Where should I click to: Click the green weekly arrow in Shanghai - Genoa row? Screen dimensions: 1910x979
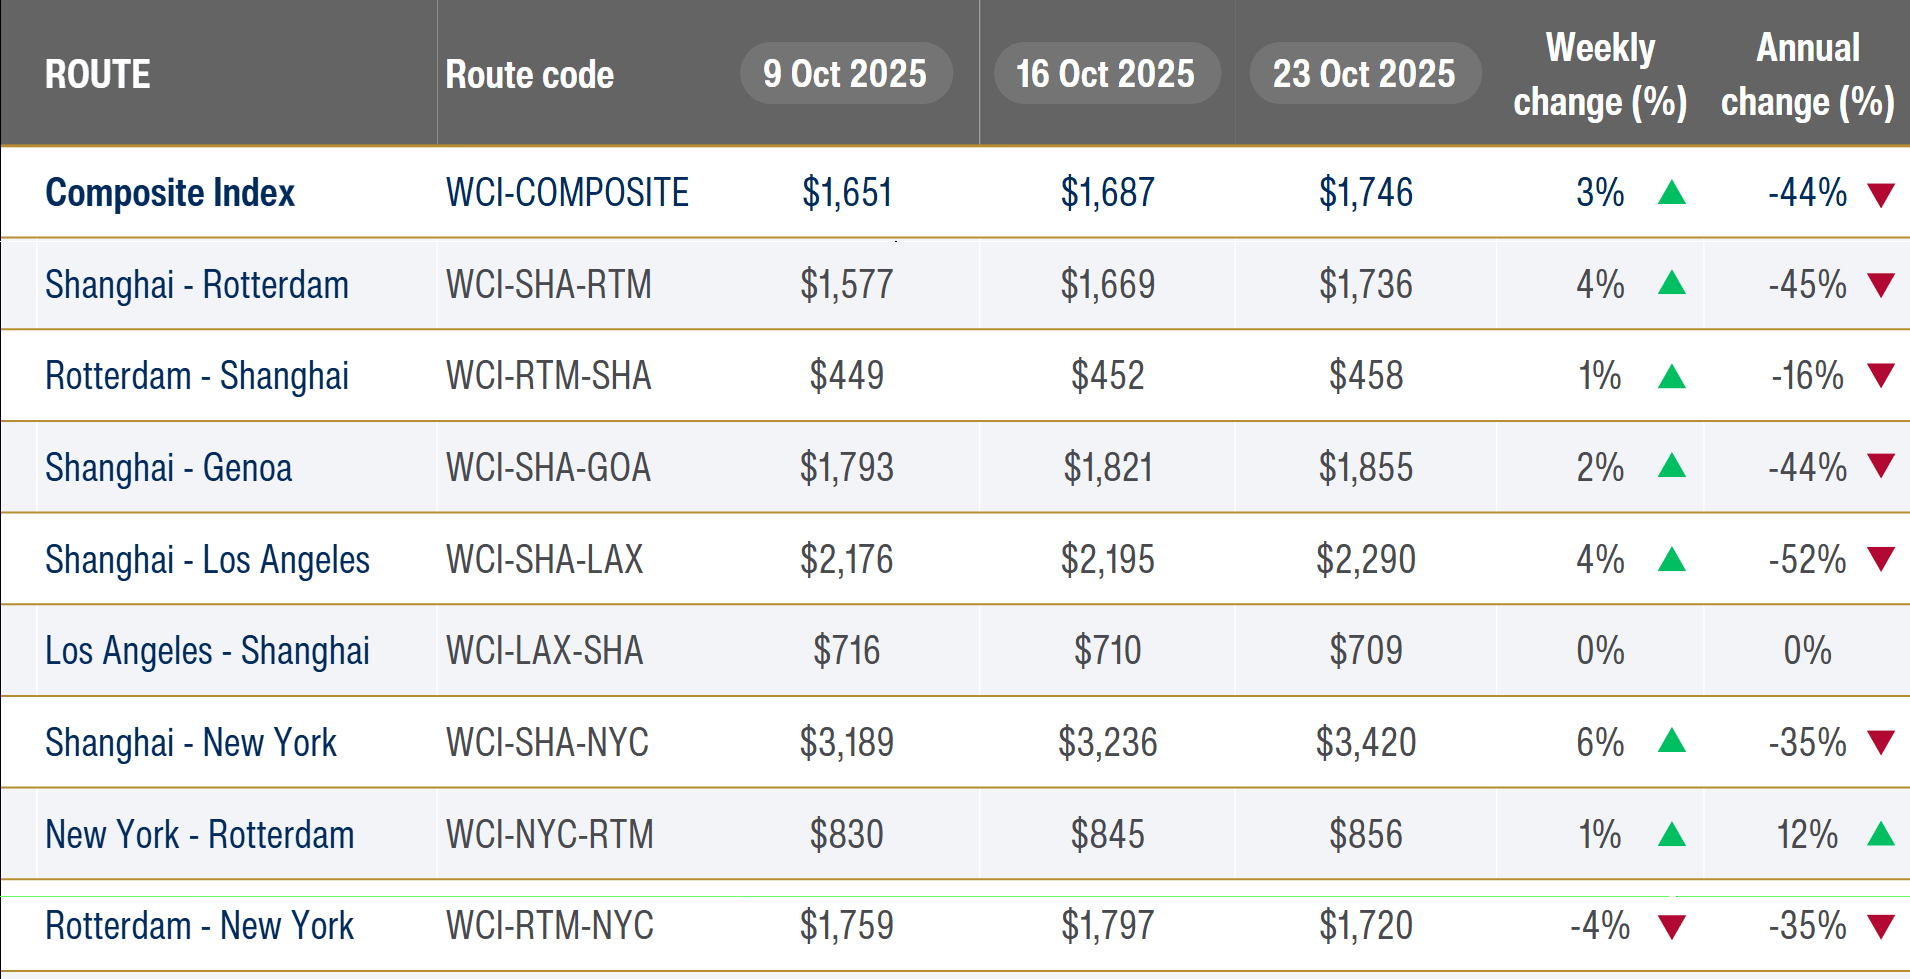click(x=1672, y=467)
